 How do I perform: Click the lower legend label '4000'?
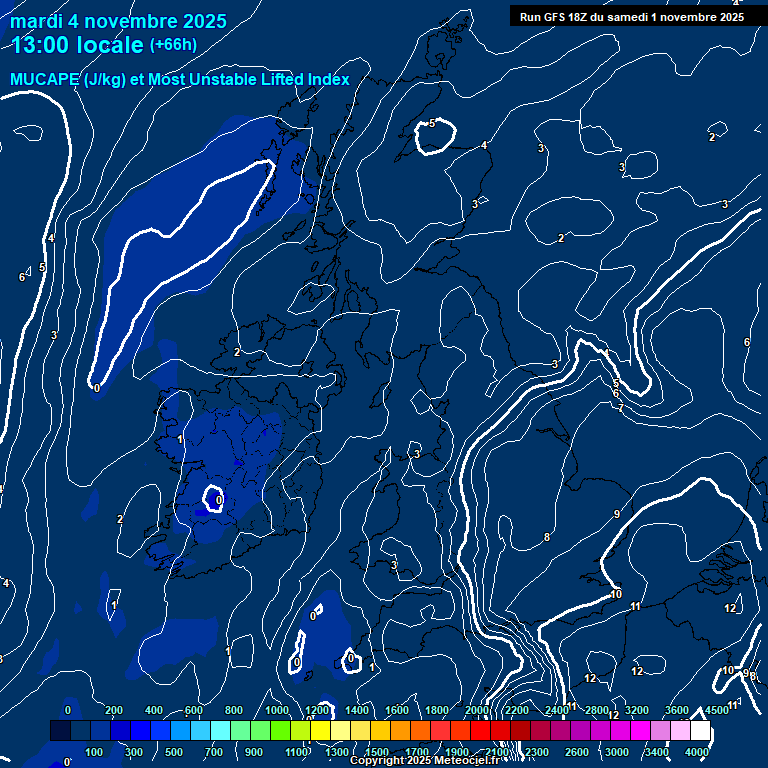(696, 752)
